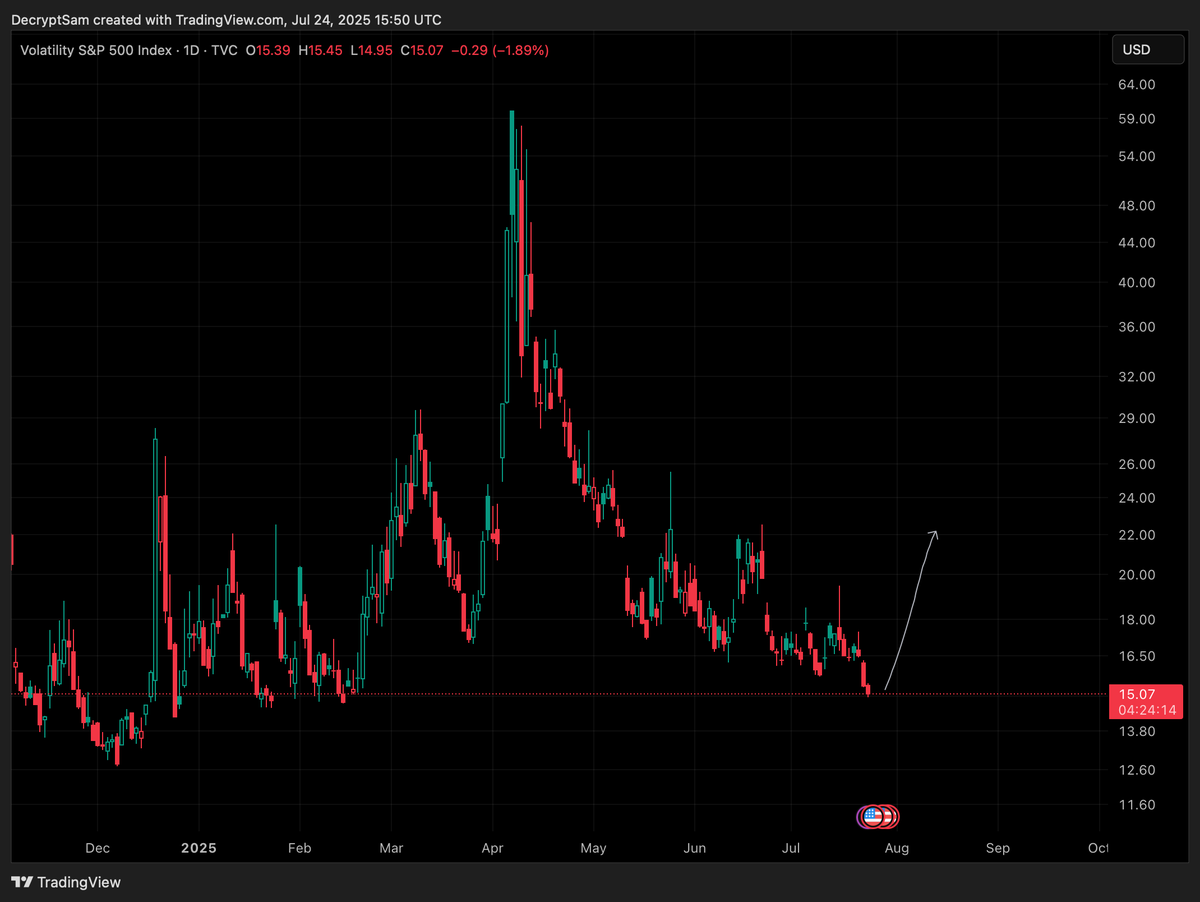The image size is (1200, 902).
Task: Click the 16.50 price axis label
Action: pyautogui.click(x=1139, y=657)
